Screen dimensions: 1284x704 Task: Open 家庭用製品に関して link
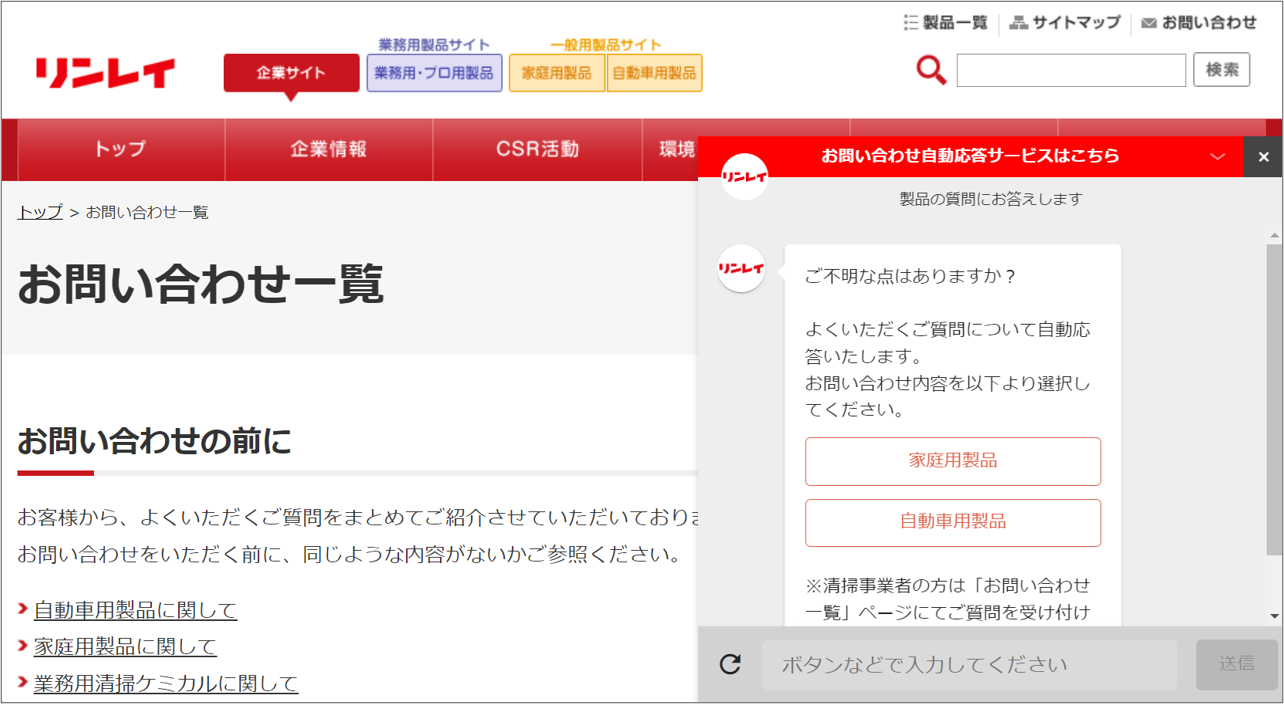point(125,647)
